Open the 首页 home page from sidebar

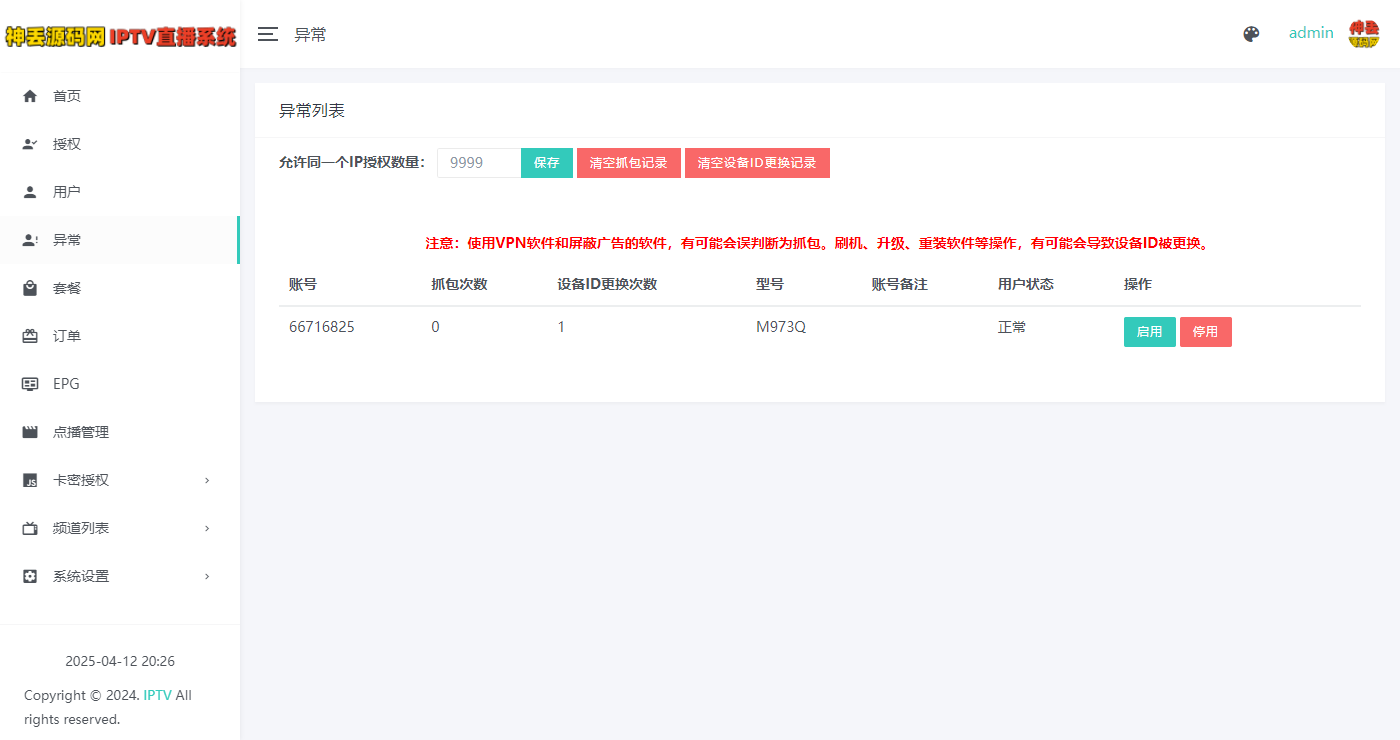67,95
